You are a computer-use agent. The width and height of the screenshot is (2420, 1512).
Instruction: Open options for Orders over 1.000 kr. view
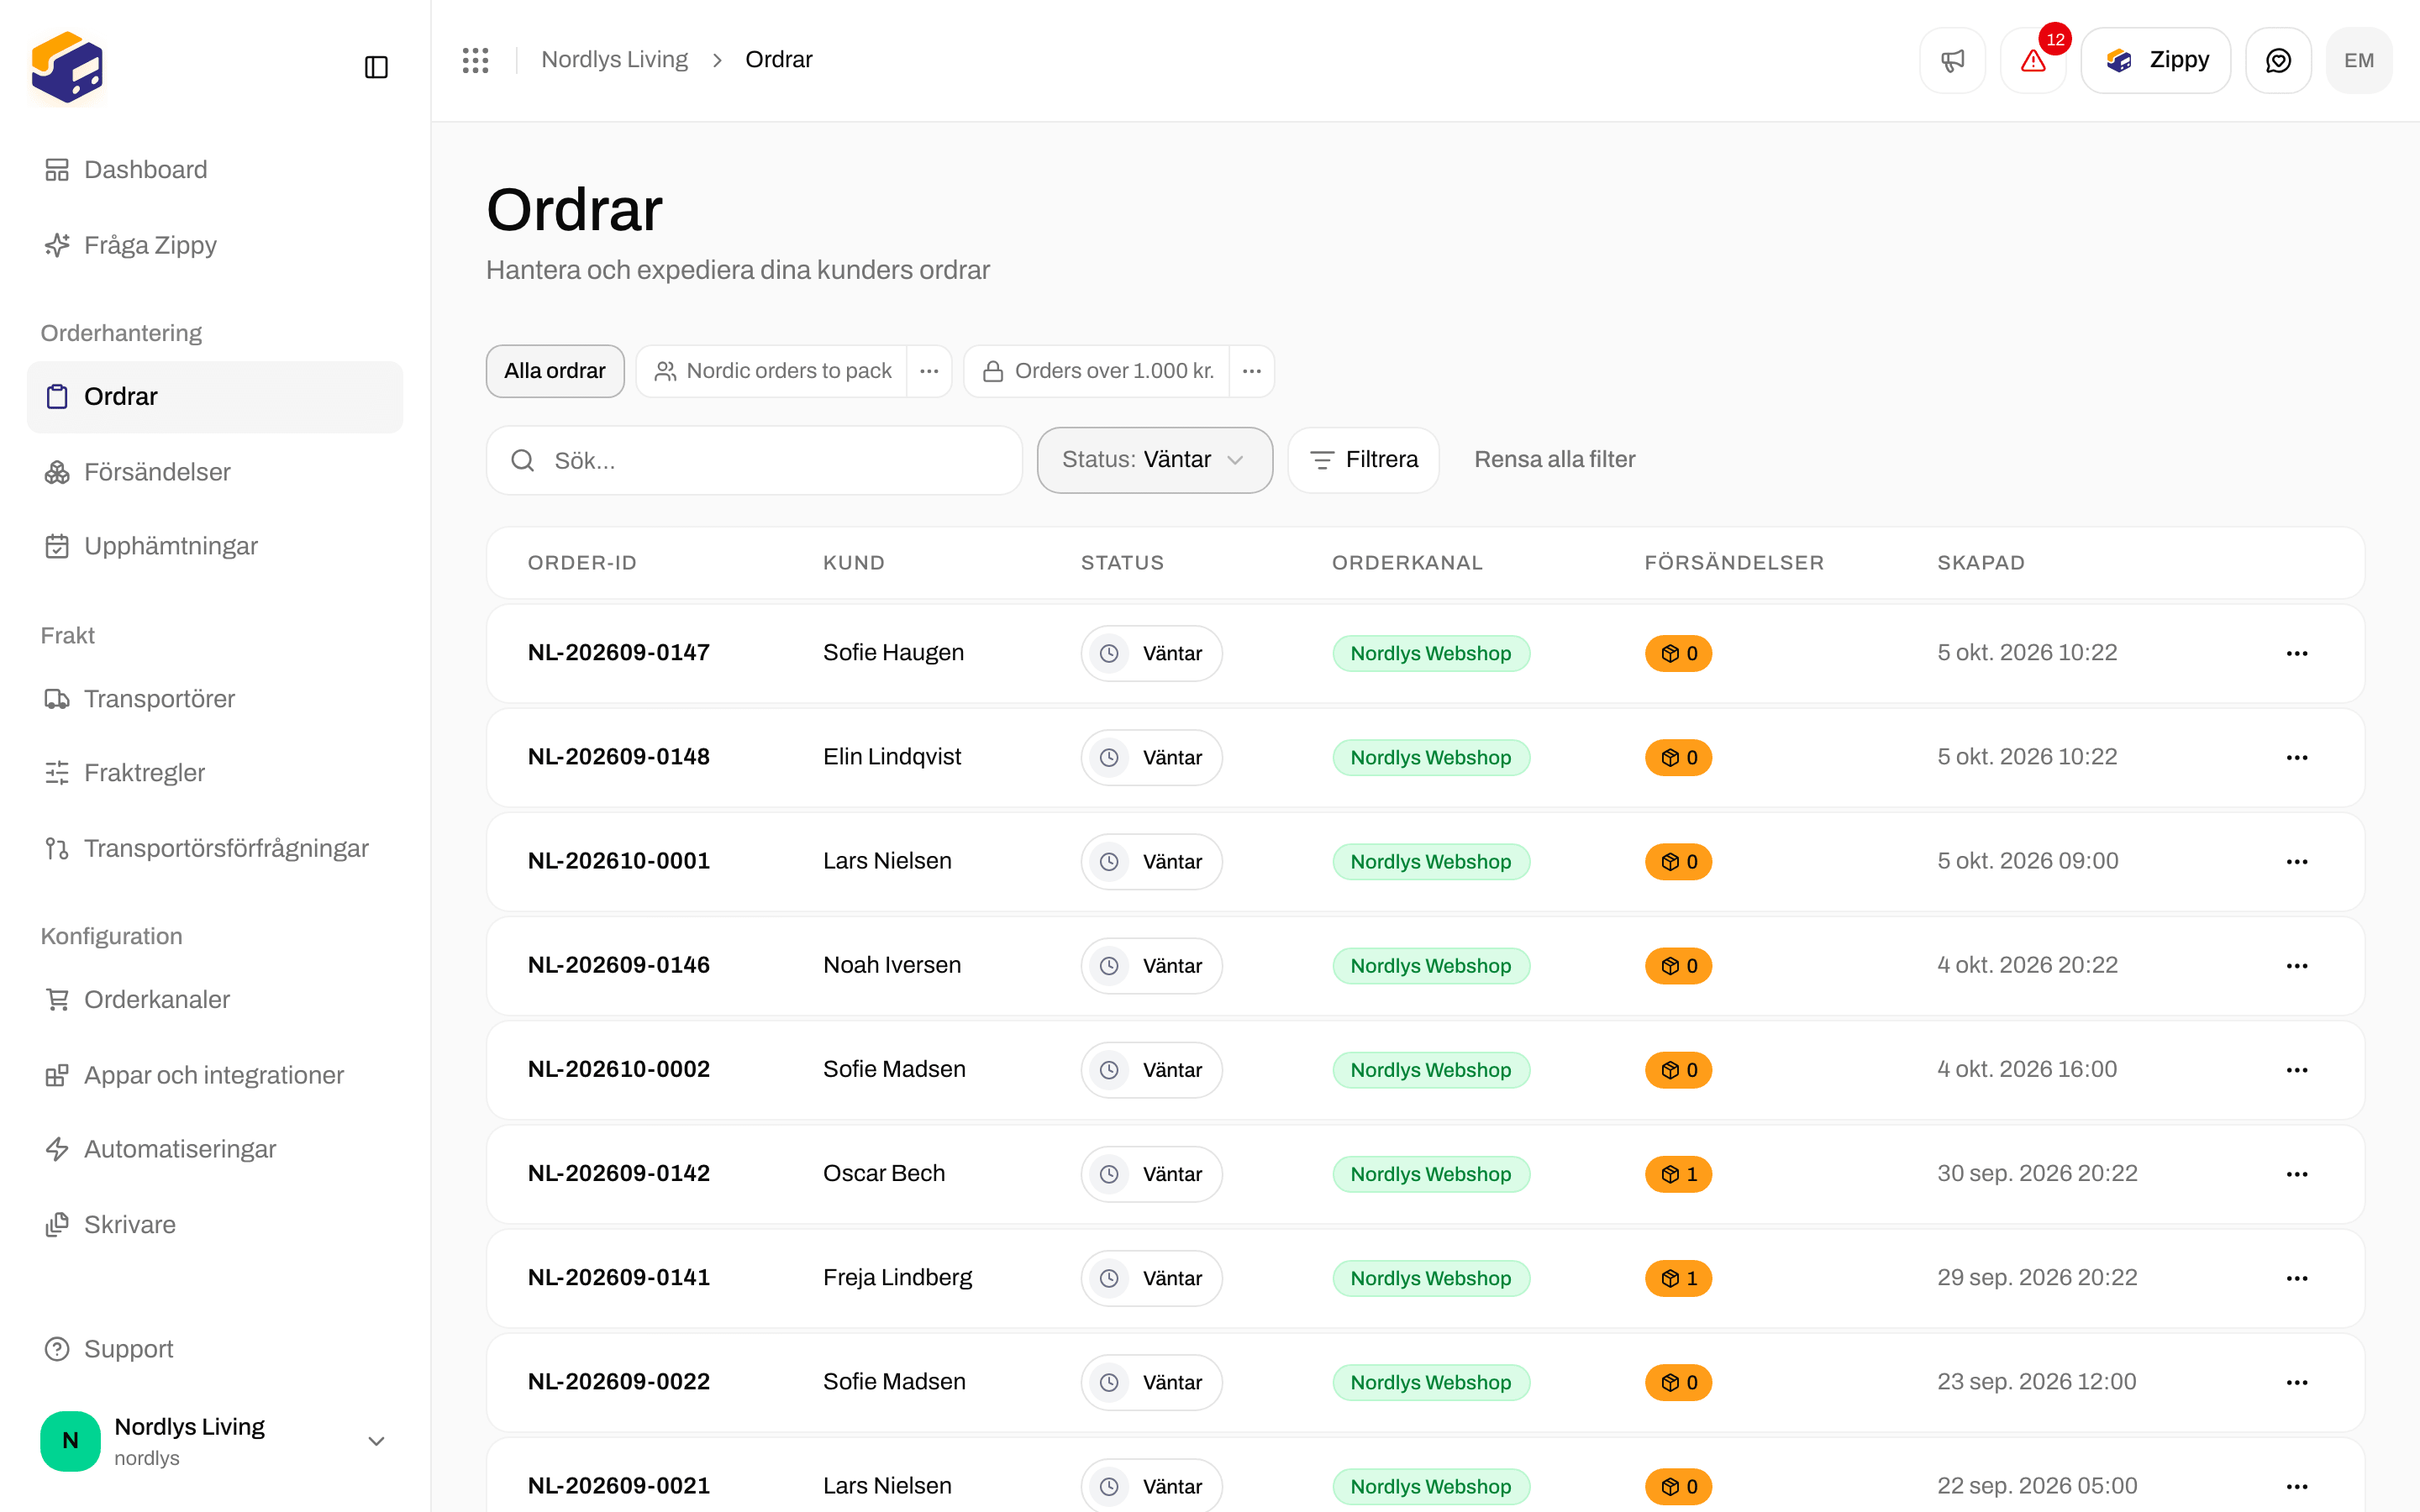[1251, 371]
